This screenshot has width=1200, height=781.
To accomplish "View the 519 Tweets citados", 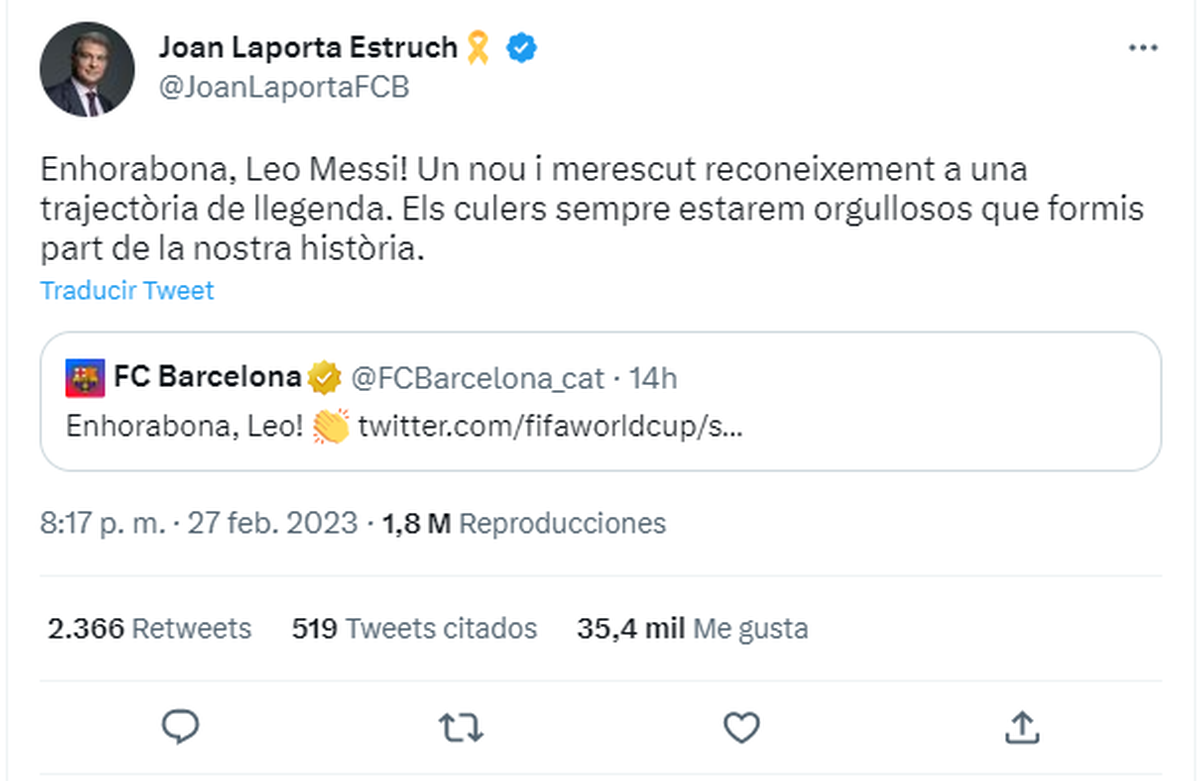I will click(413, 628).
